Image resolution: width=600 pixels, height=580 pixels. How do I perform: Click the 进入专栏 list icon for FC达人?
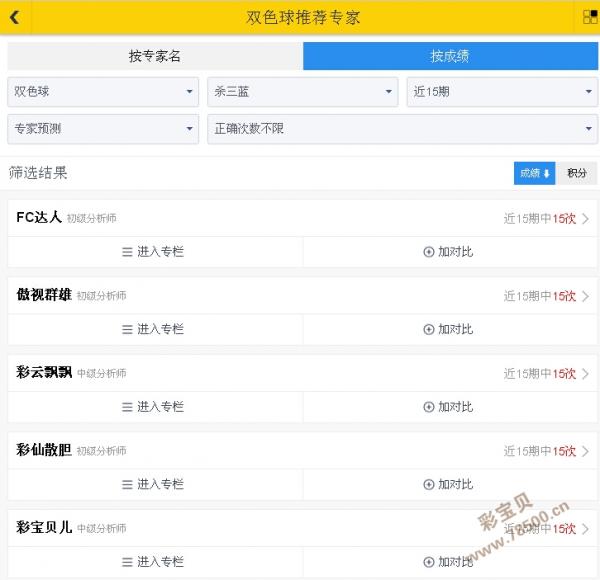[x=127, y=252]
